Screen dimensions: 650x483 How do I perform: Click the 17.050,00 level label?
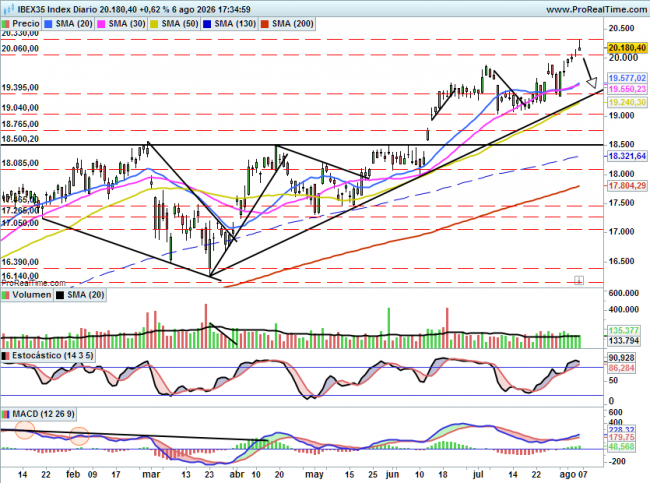point(20,223)
